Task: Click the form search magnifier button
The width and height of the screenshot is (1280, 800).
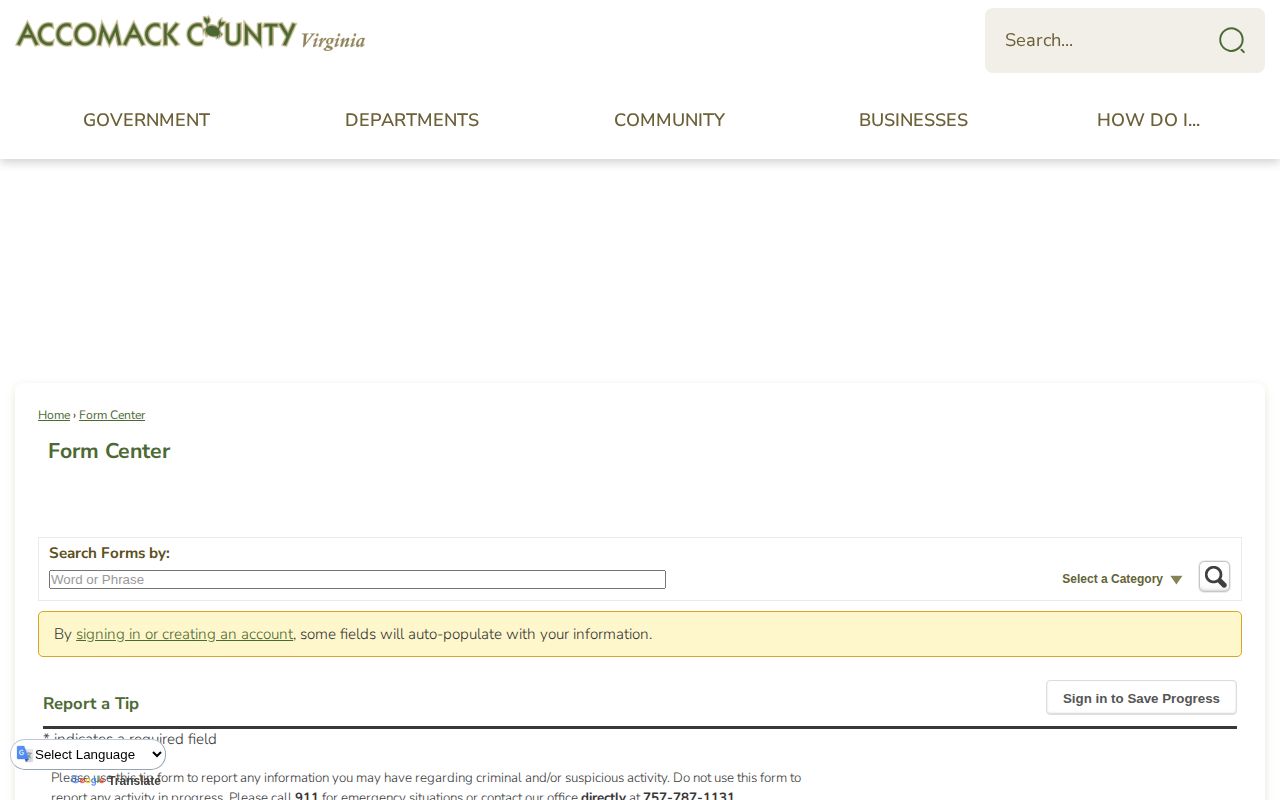Action: point(1214,577)
